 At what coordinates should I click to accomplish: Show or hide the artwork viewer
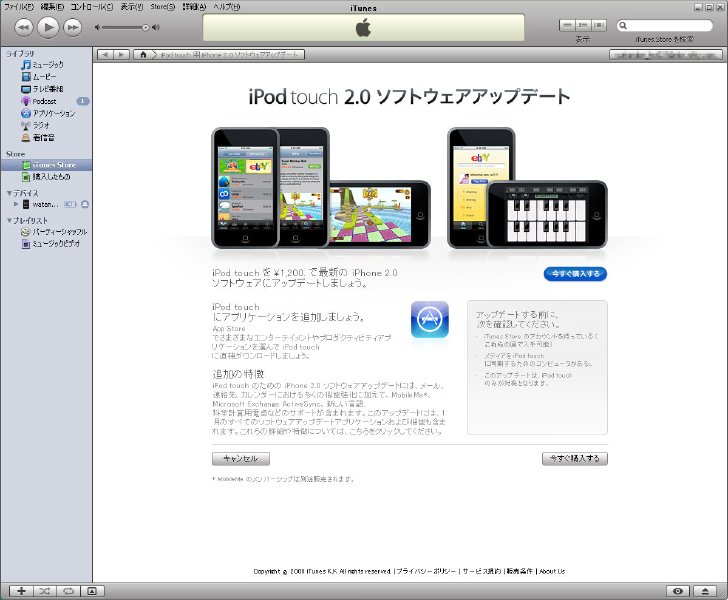pos(92,591)
